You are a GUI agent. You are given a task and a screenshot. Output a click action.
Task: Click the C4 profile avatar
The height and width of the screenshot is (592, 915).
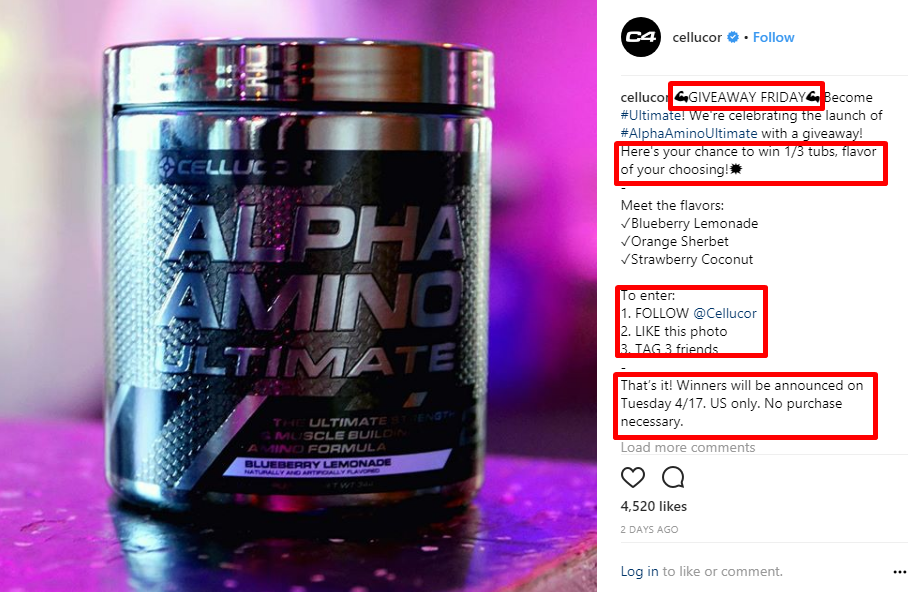pyautogui.click(x=641, y=37)
